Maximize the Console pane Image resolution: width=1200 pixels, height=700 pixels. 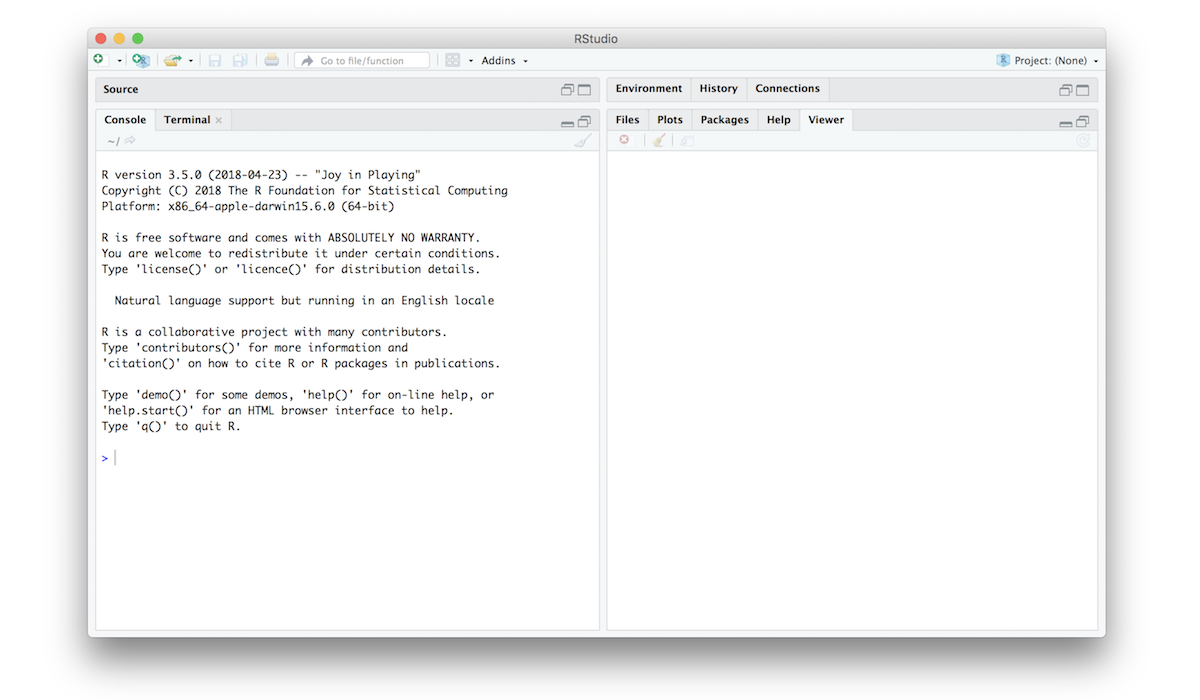[584, 122]
